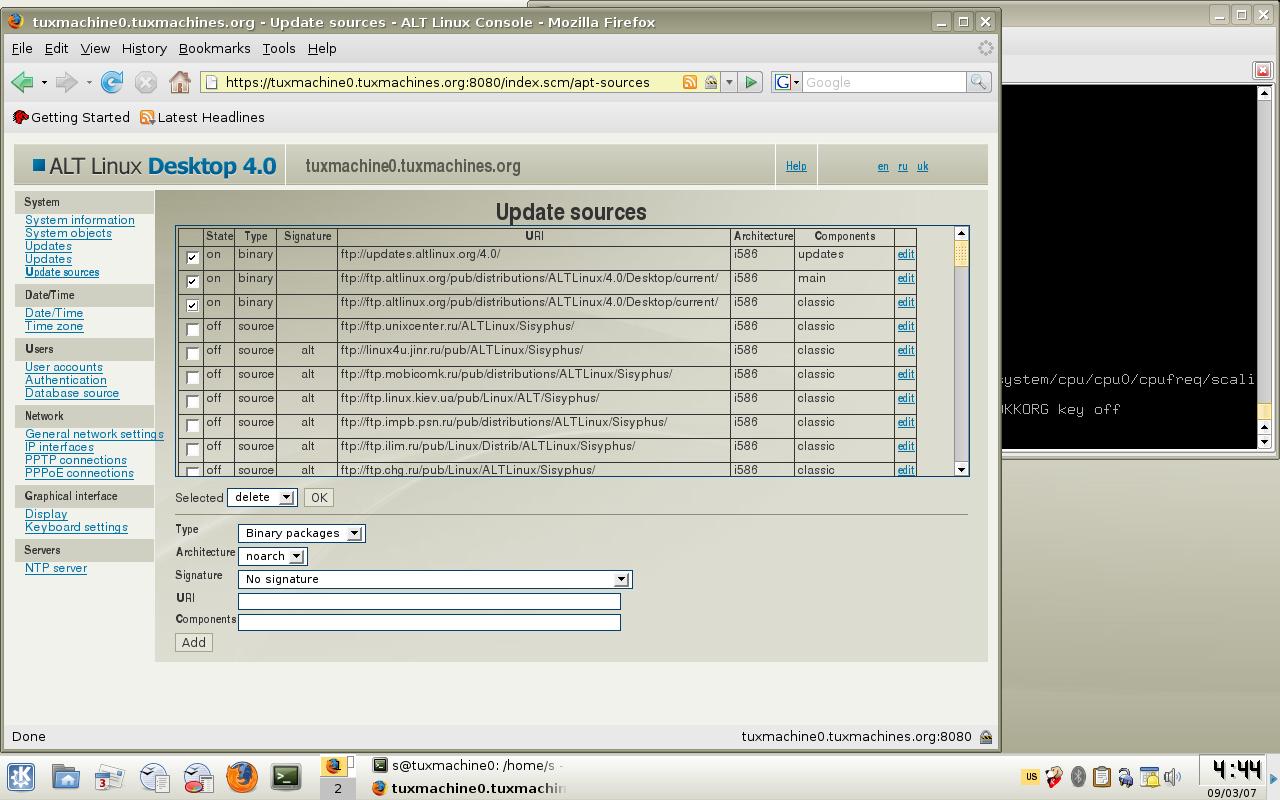Enable the ftp.impb.psn.ru source checkbox
Screen dimensions: 1280x800
pos(193,425)
